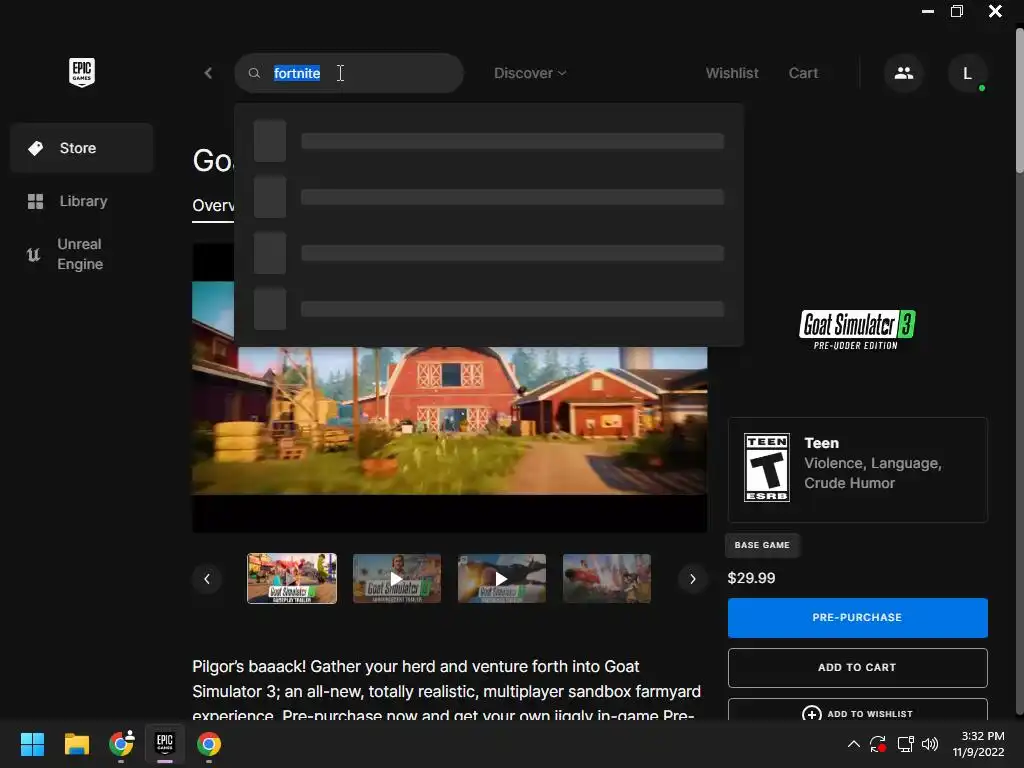
Task: Click the Goat Simulator 3 logo
Action: [x=857, y=330]
